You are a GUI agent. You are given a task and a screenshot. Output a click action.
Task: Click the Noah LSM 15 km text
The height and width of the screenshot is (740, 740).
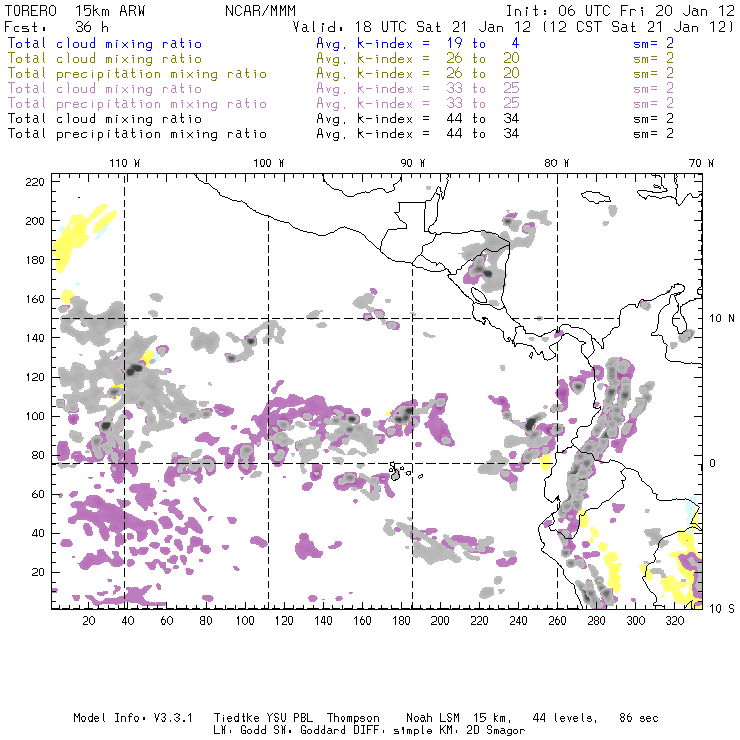pyautogui.click(x=459, y=718)
